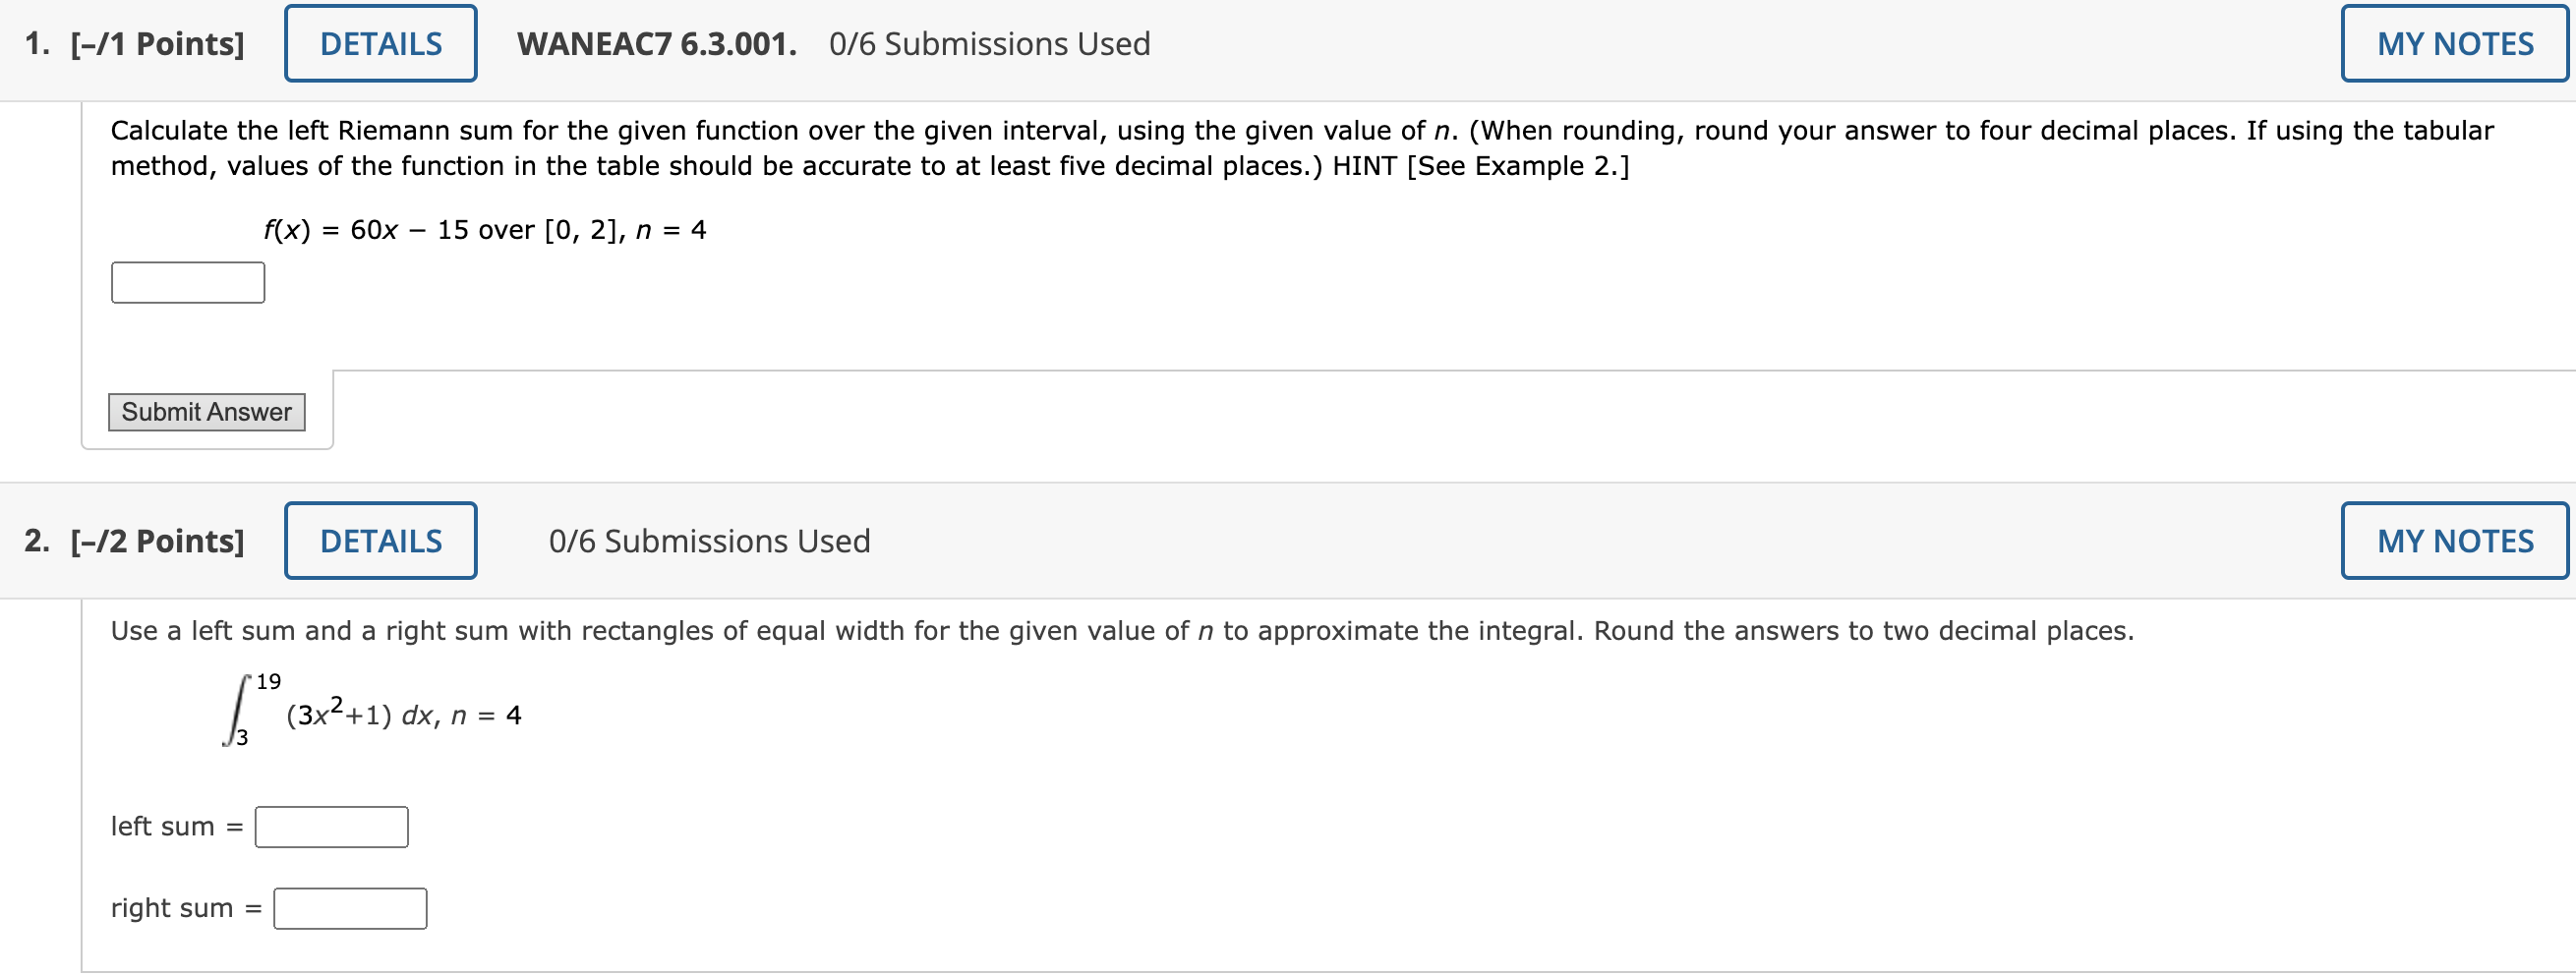Click the left sum input box
This screenshot has width=2576, height=975.
tap(331, 826)
